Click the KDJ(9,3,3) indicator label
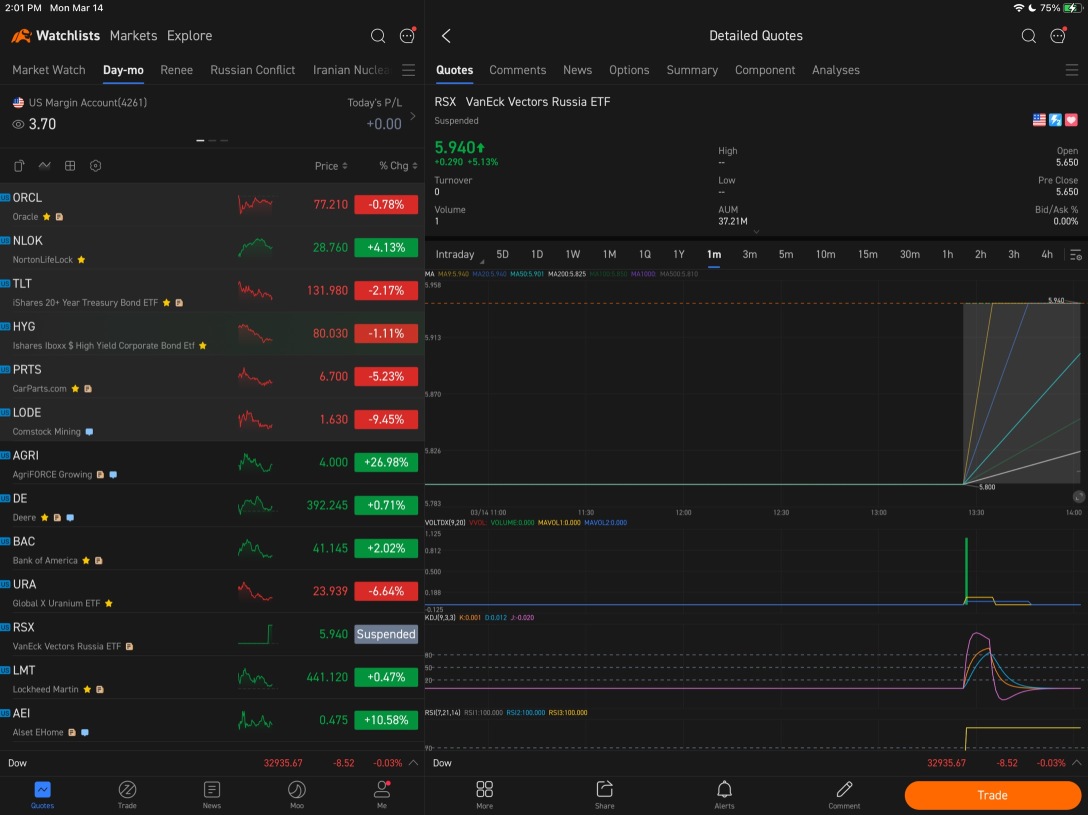This screenshot has width=1088, height=815. (440, 617)
